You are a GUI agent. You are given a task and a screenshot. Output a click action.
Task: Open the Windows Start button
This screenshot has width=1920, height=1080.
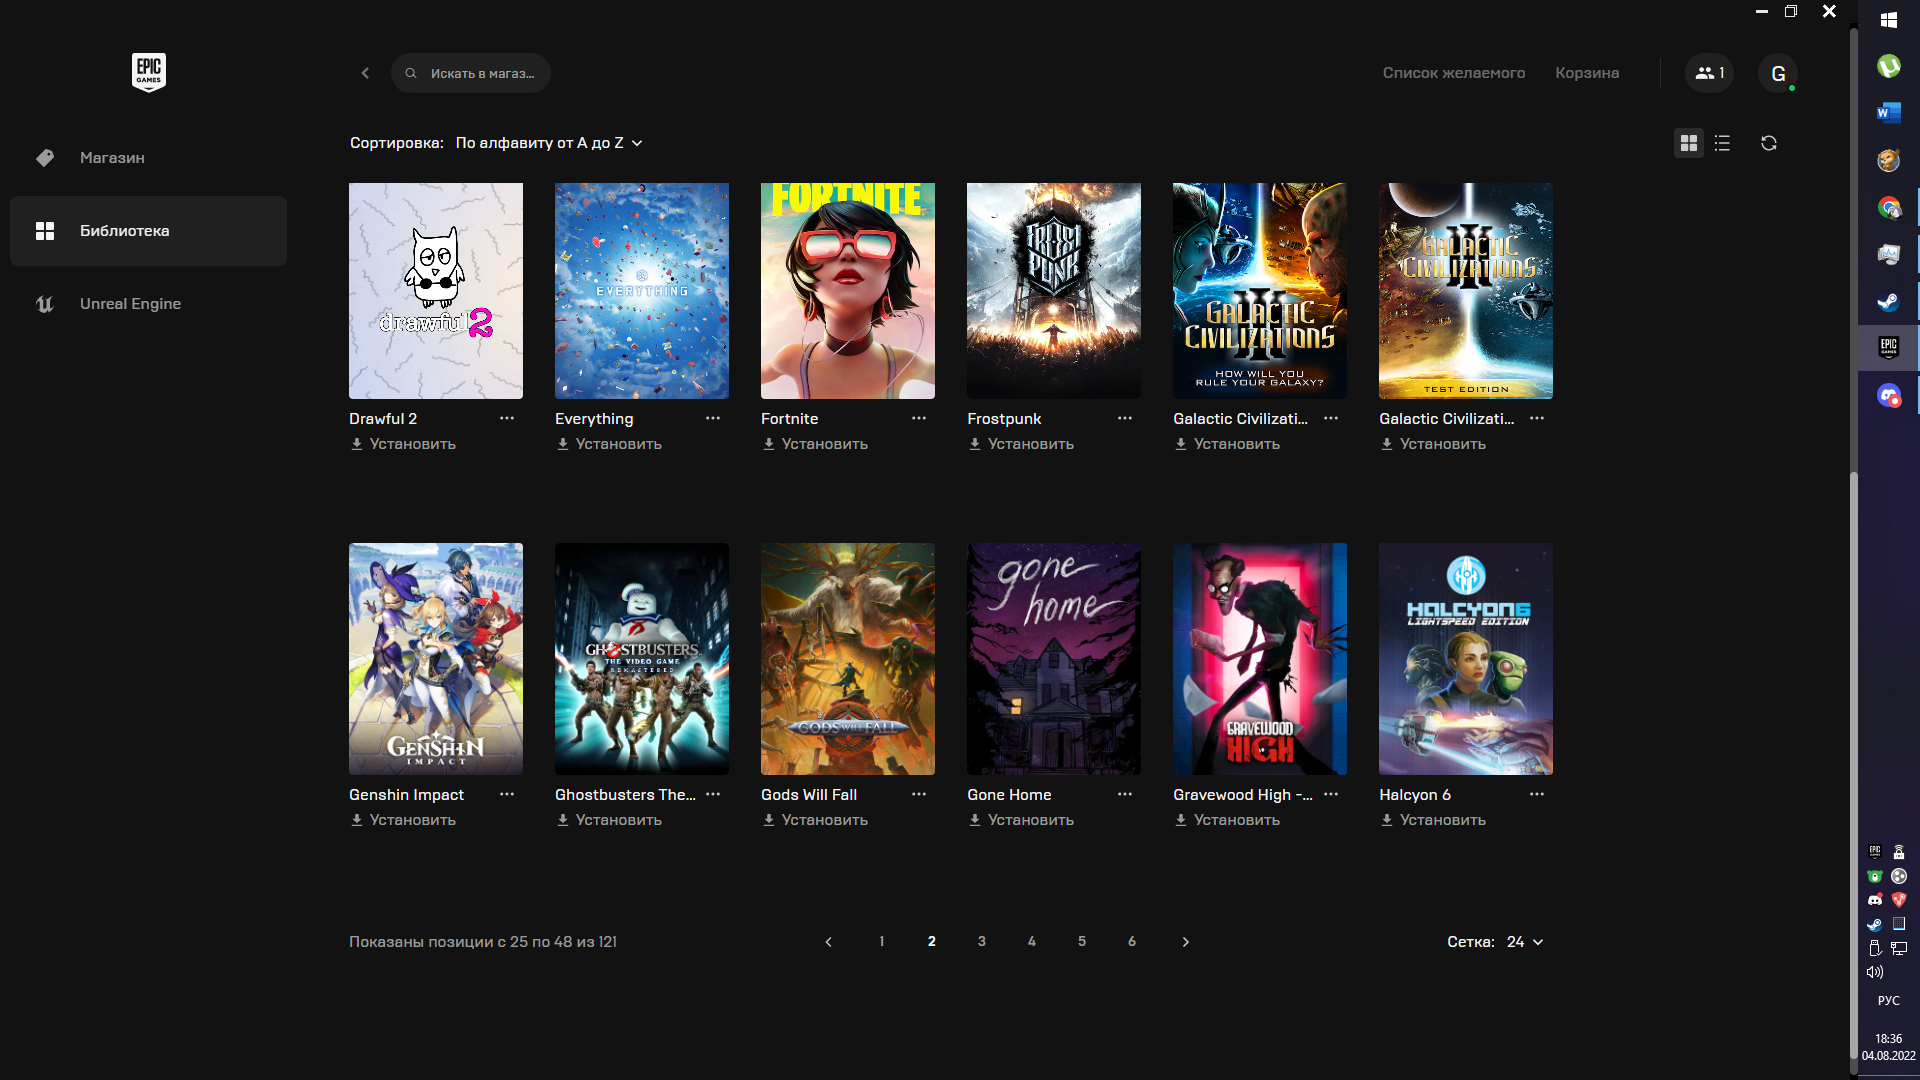coord(1889,20)
